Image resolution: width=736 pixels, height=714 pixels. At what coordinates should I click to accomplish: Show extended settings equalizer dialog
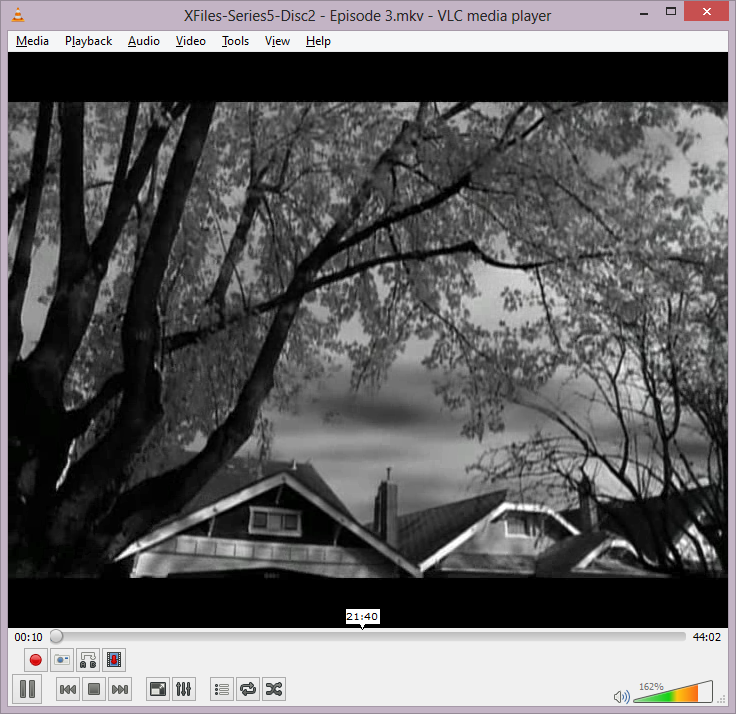(184, 689)
